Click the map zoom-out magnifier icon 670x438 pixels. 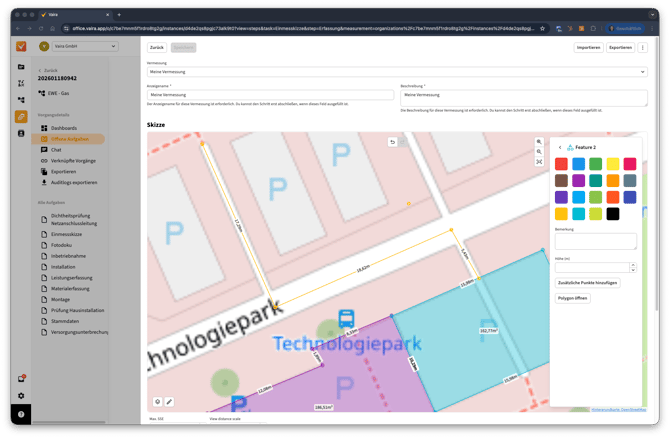[539, 152]
